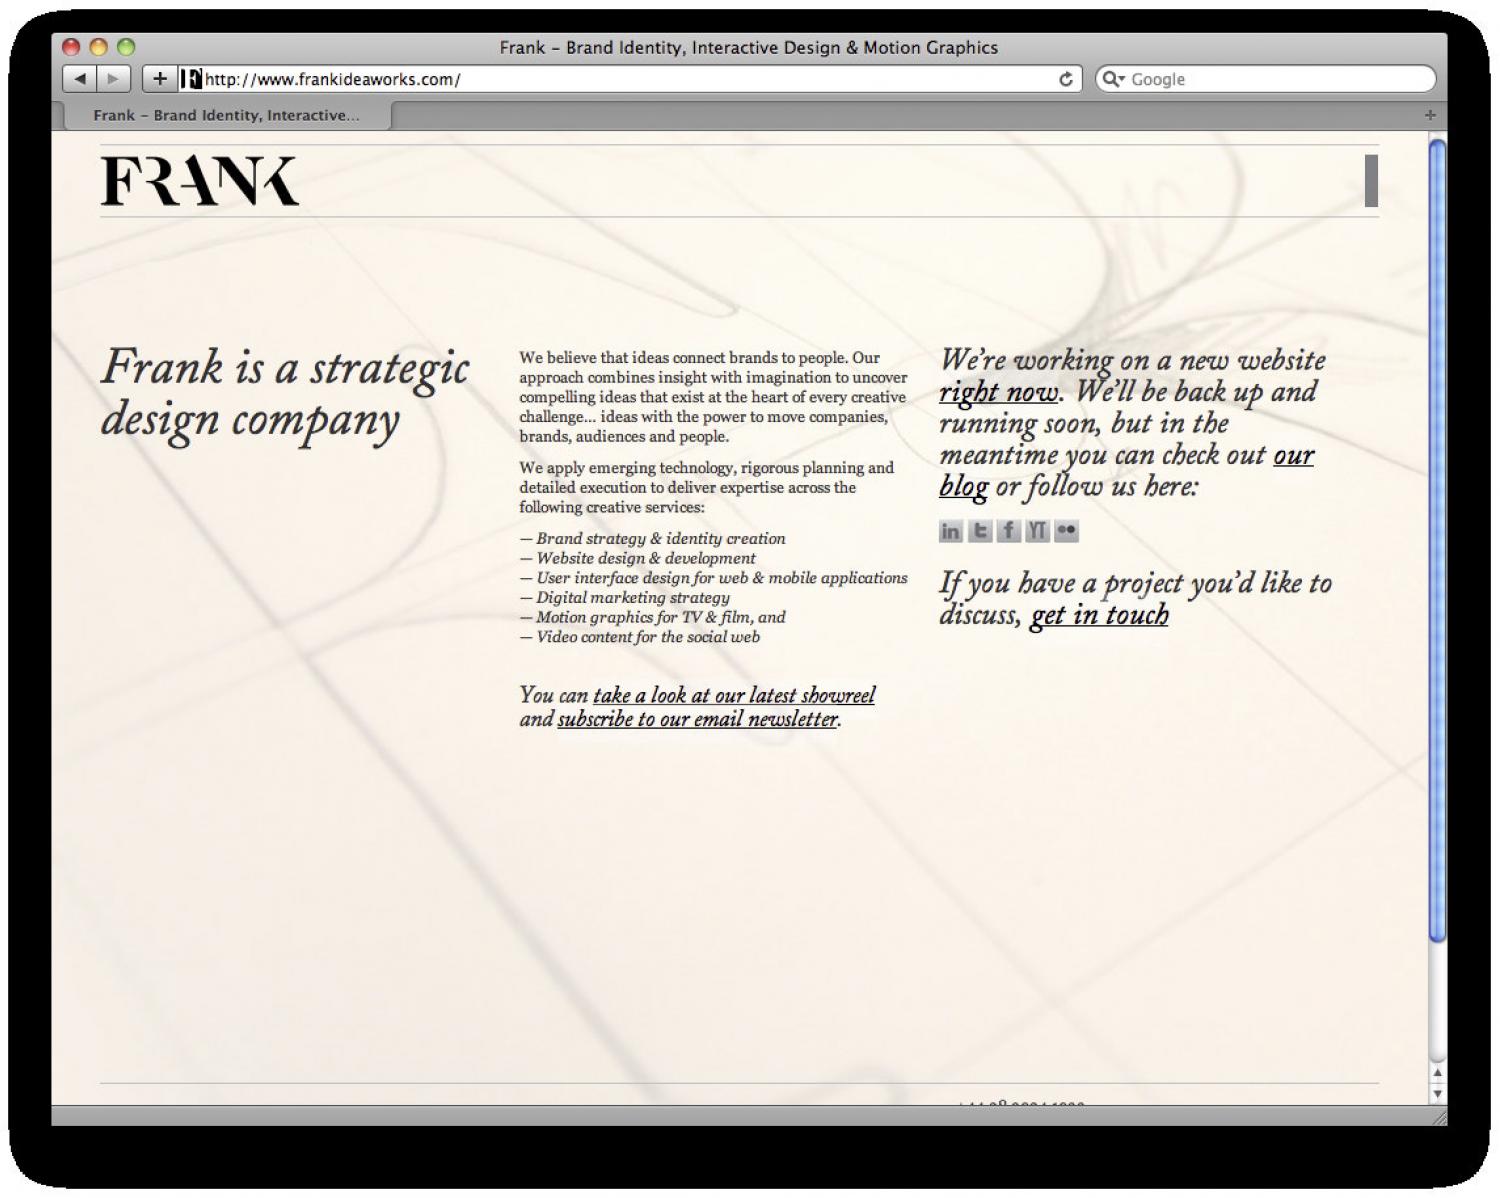Image resolution: width=1500 pixels, height=1198 pixels.
Task: Click the Google search input field
Action: pyautogui.click(x=1275, y=79)
